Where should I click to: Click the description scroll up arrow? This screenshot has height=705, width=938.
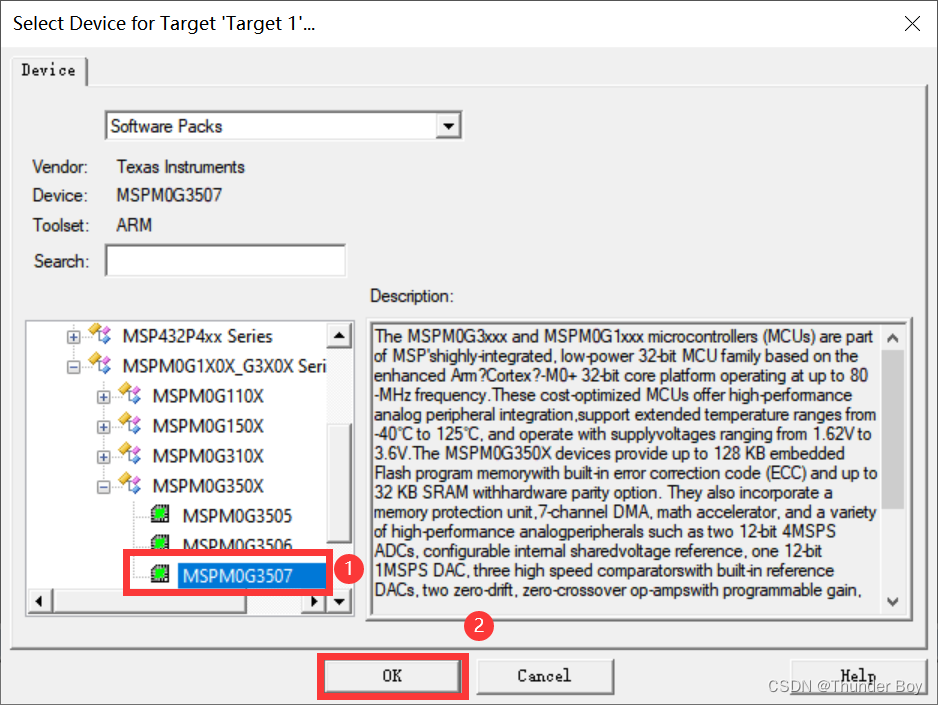[893, 338]
